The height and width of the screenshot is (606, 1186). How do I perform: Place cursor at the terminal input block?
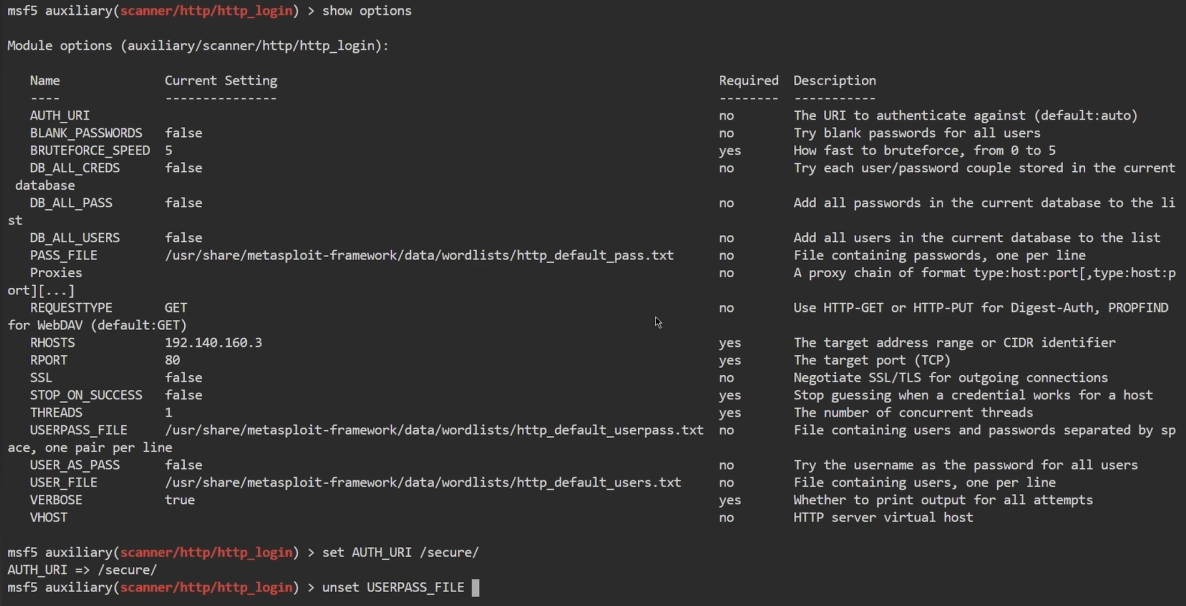(x=475, y=588)
